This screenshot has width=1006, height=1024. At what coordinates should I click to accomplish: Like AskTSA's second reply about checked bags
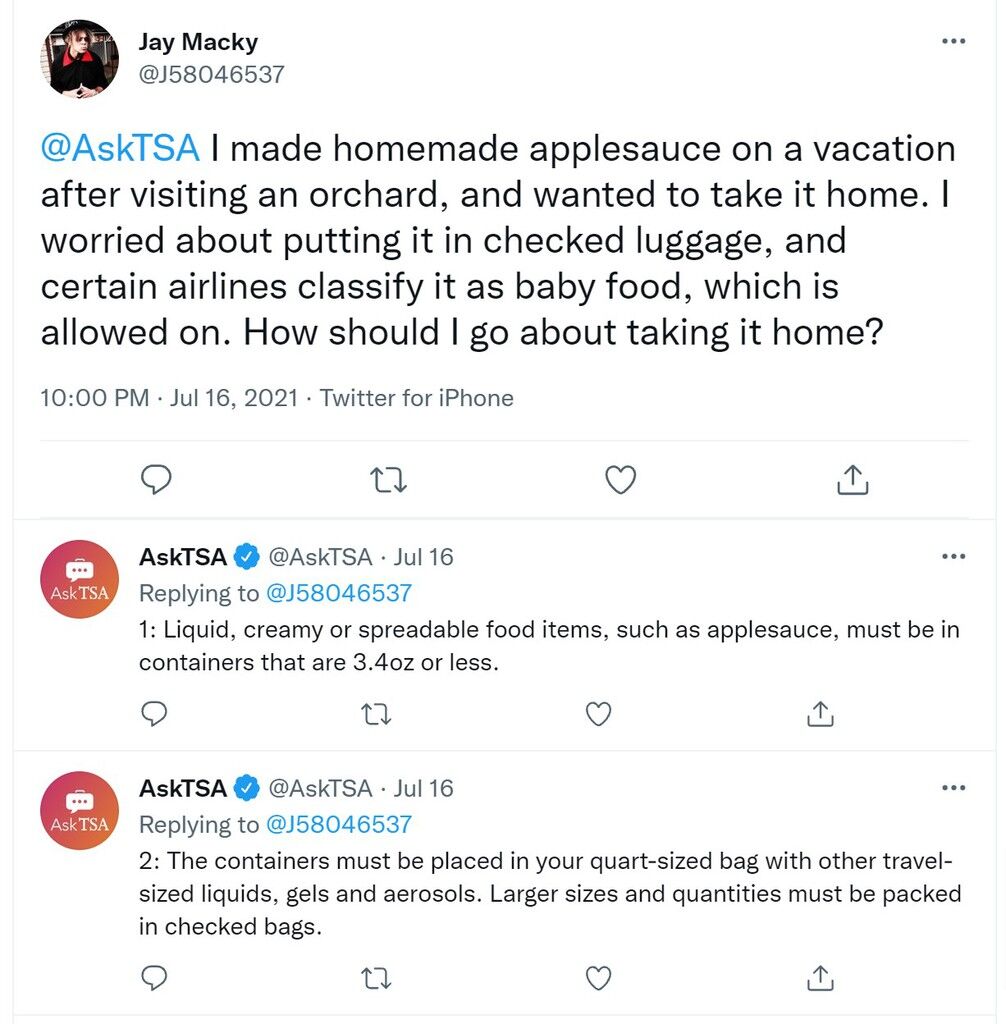[598, 978]
